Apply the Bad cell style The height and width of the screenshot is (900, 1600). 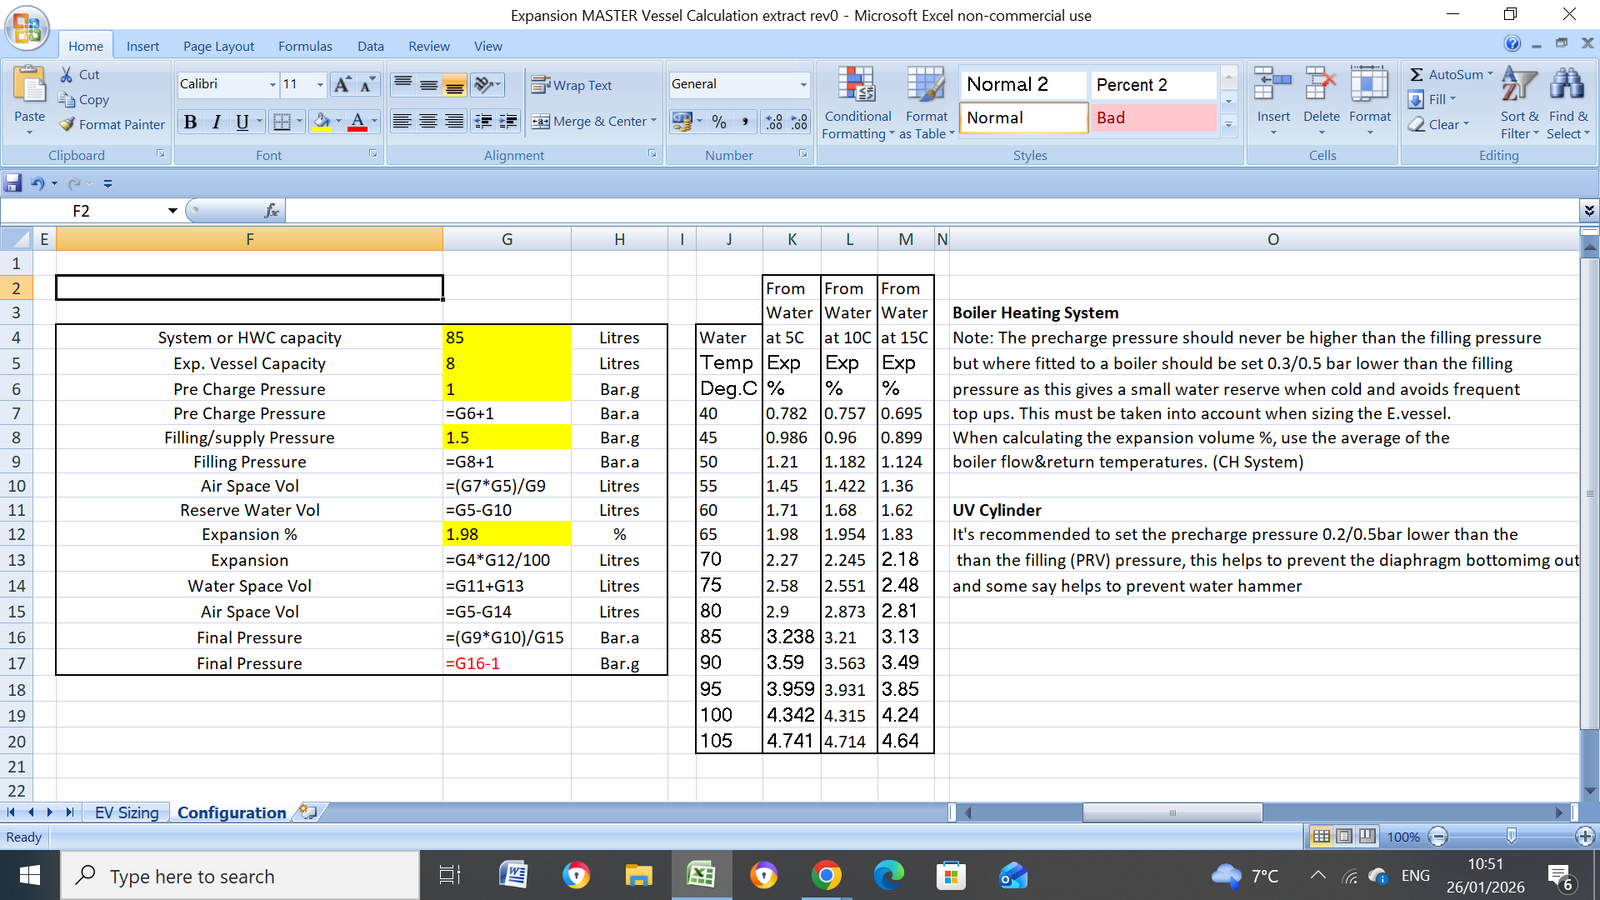(1152, 118)
